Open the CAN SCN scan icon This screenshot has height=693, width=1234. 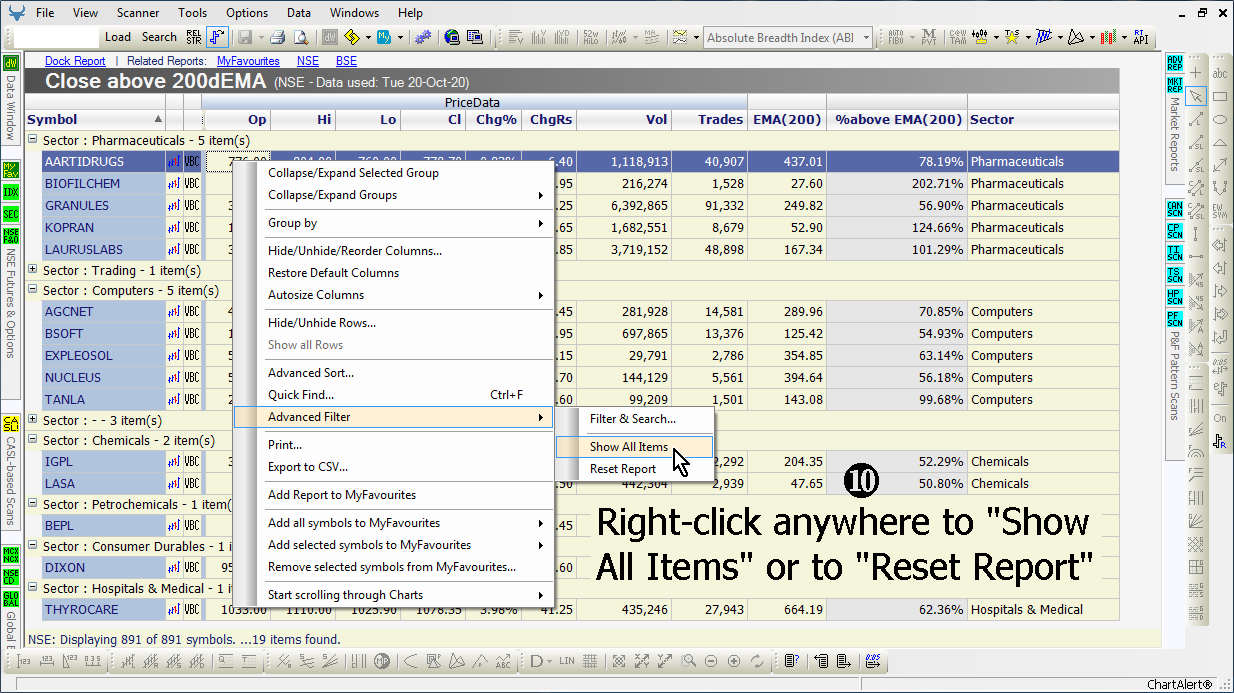(x=1174, y=209)
